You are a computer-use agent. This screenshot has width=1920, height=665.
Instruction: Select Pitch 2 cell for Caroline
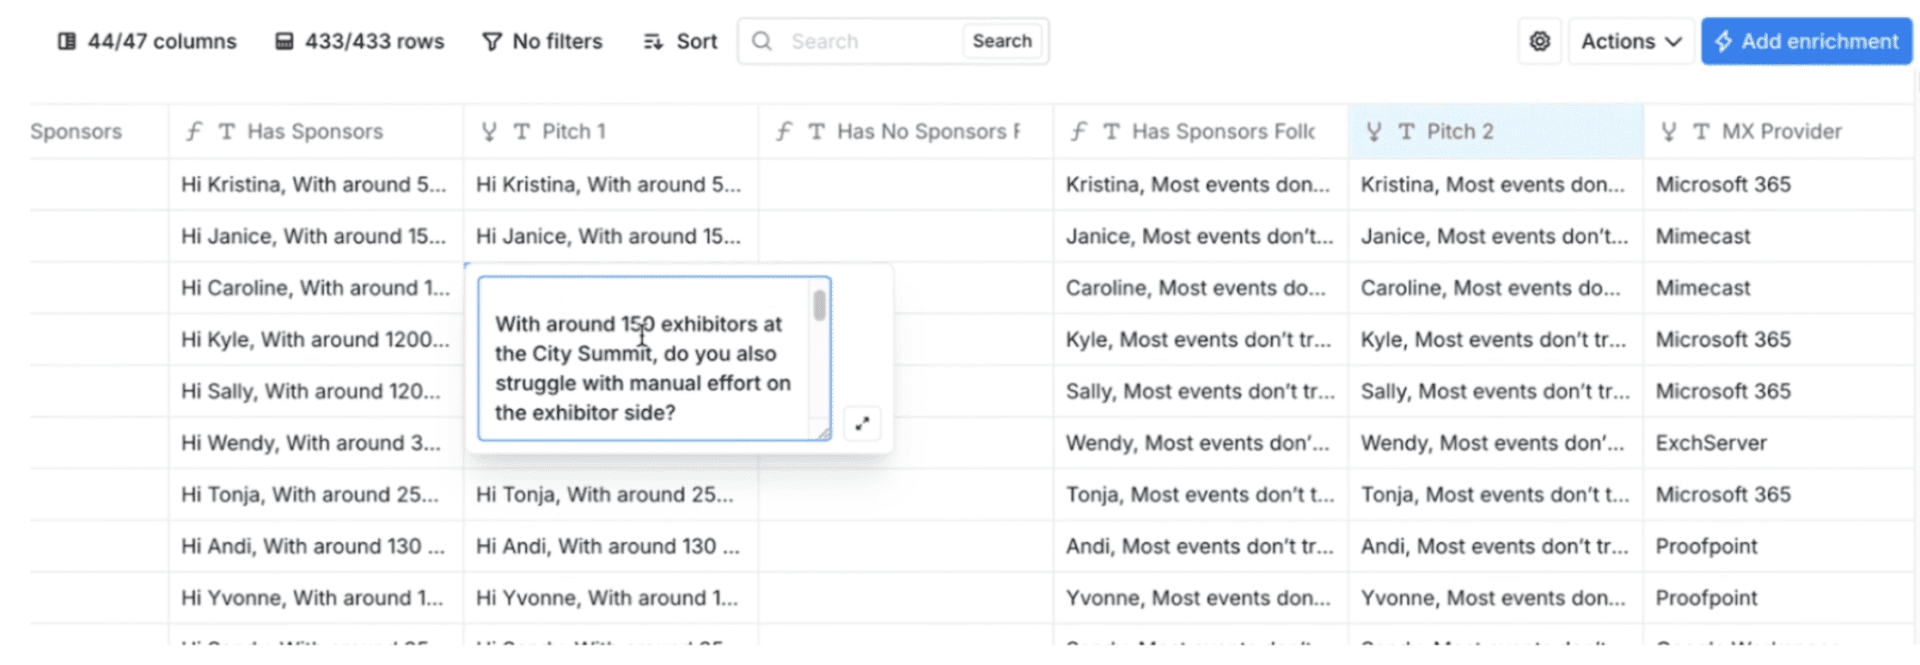click(x=1496, y=288)
